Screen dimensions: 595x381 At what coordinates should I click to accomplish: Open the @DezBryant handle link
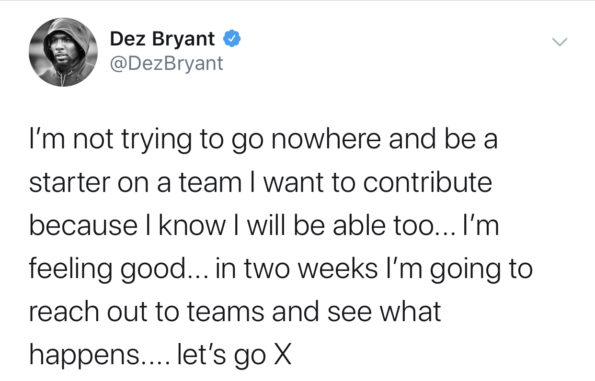coord(166,63)
